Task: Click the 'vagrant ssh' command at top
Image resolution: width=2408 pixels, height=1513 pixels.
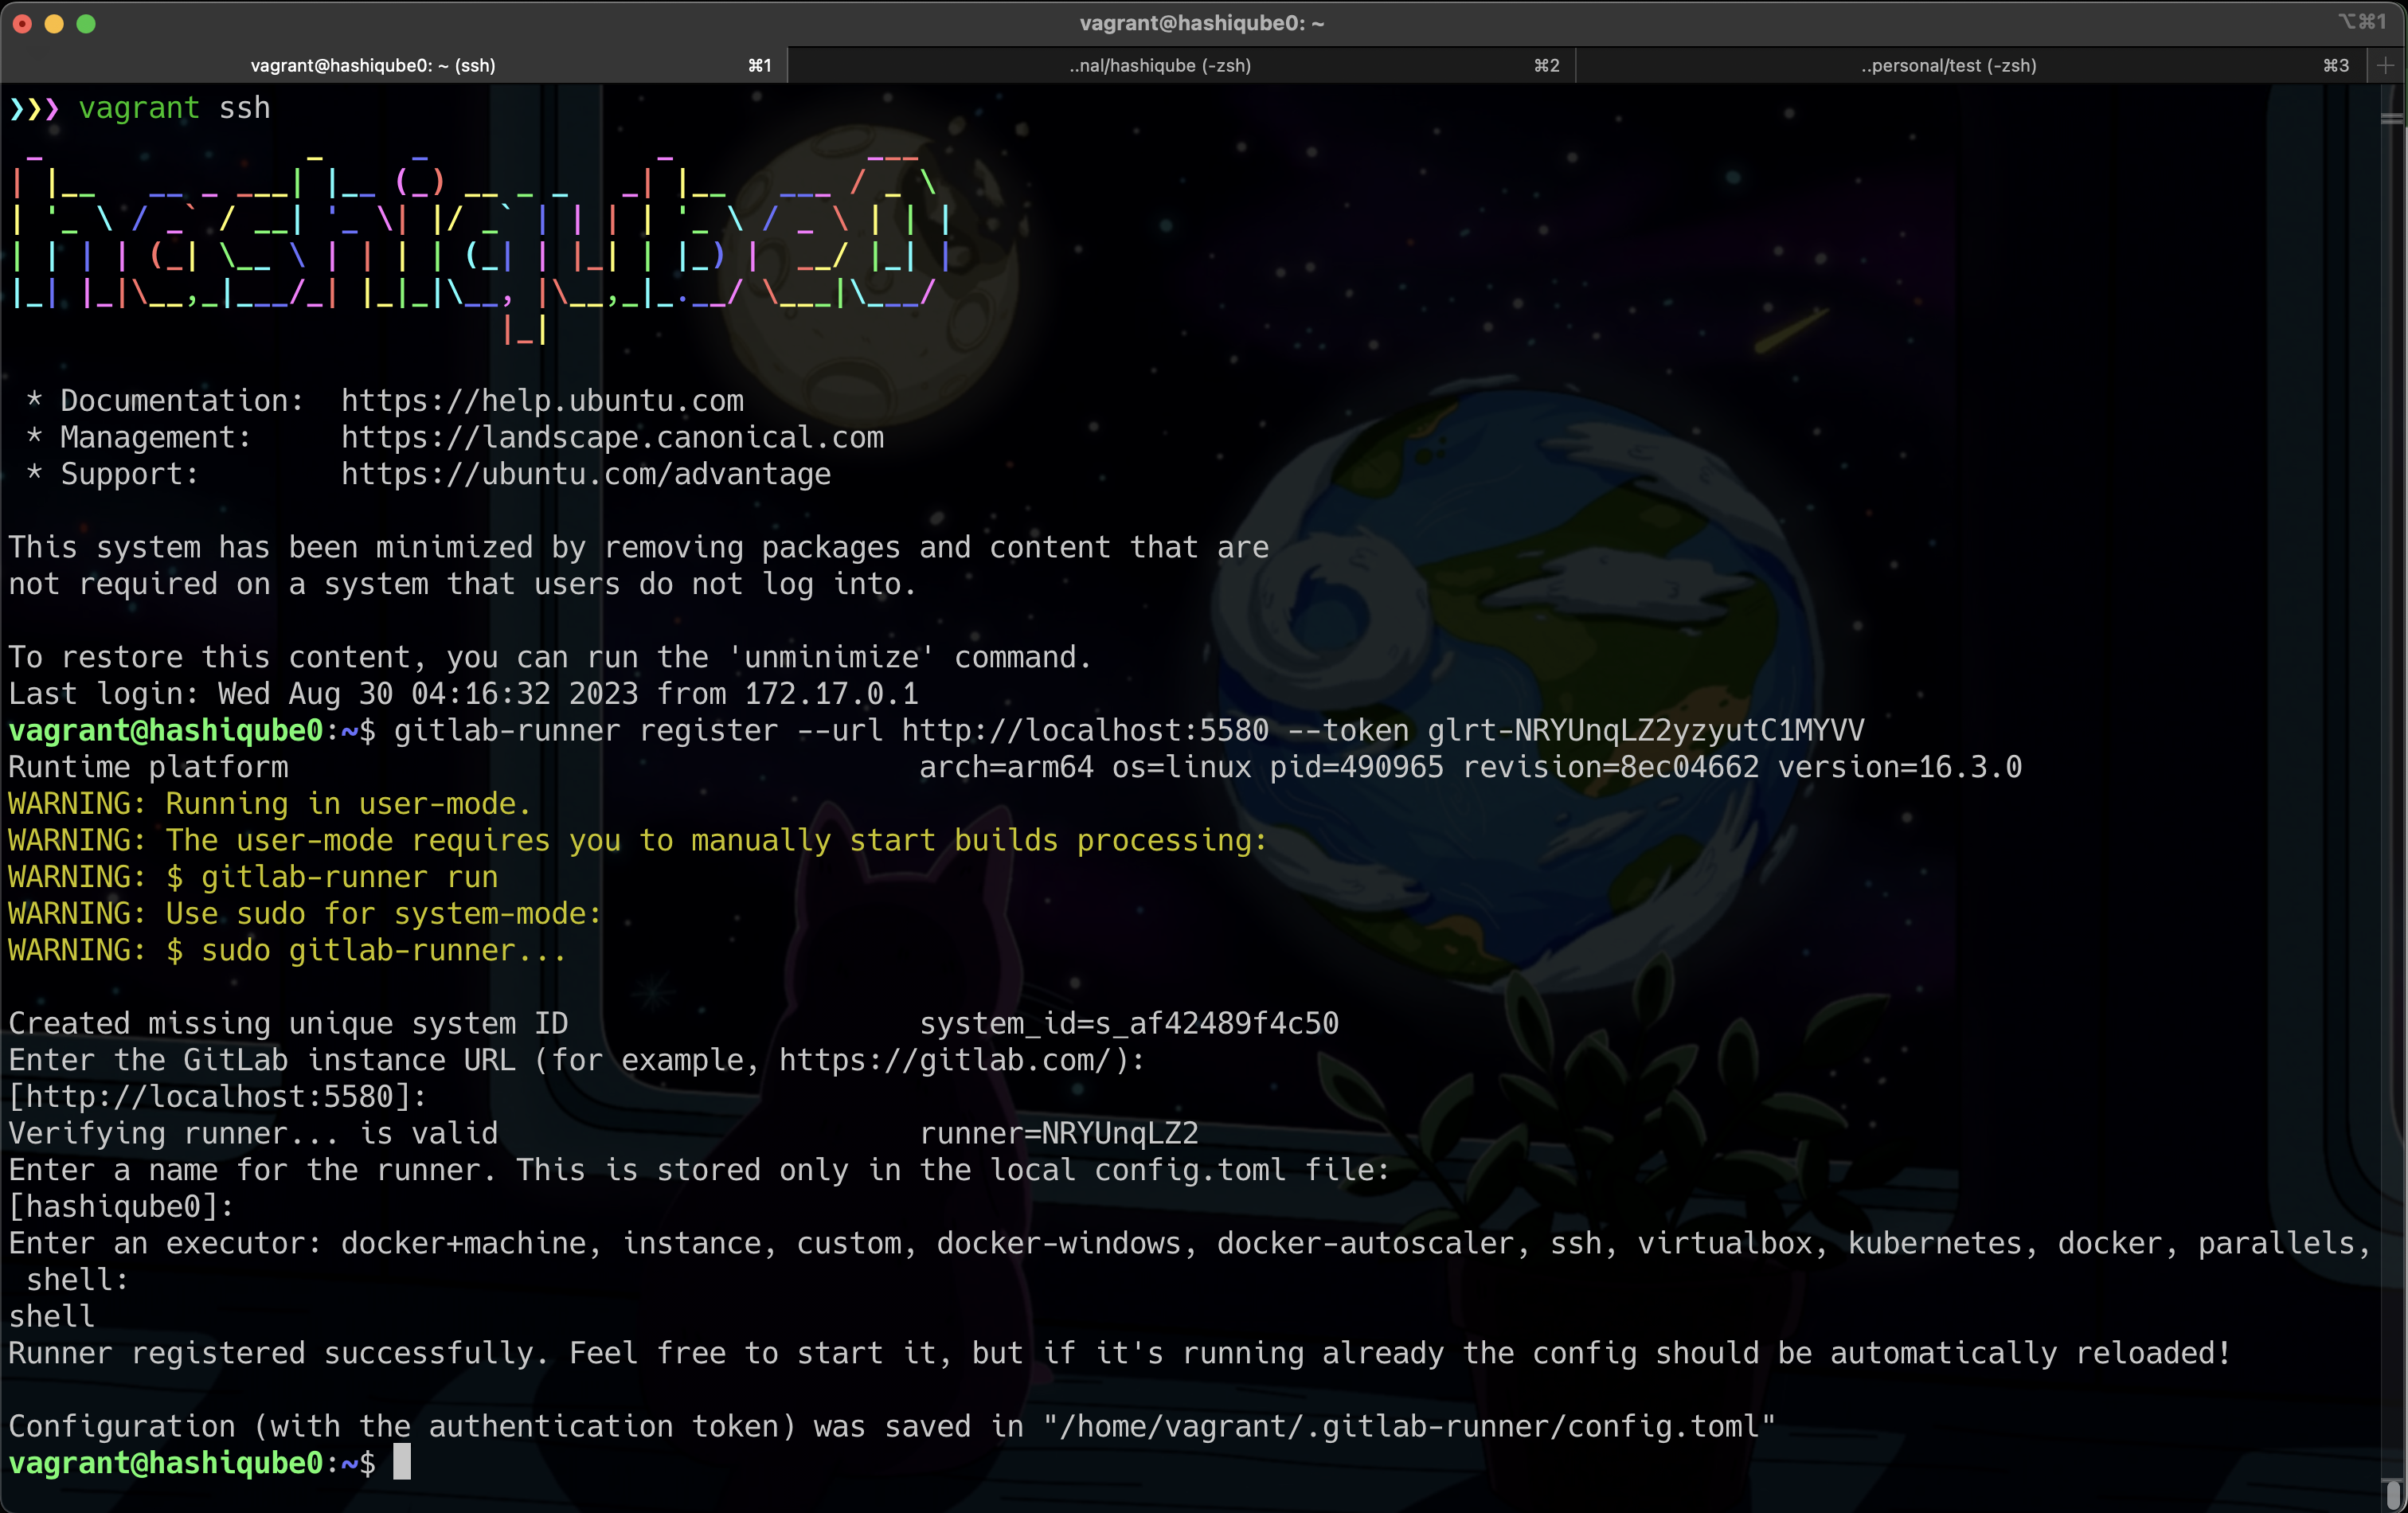Action: (174, 108)
